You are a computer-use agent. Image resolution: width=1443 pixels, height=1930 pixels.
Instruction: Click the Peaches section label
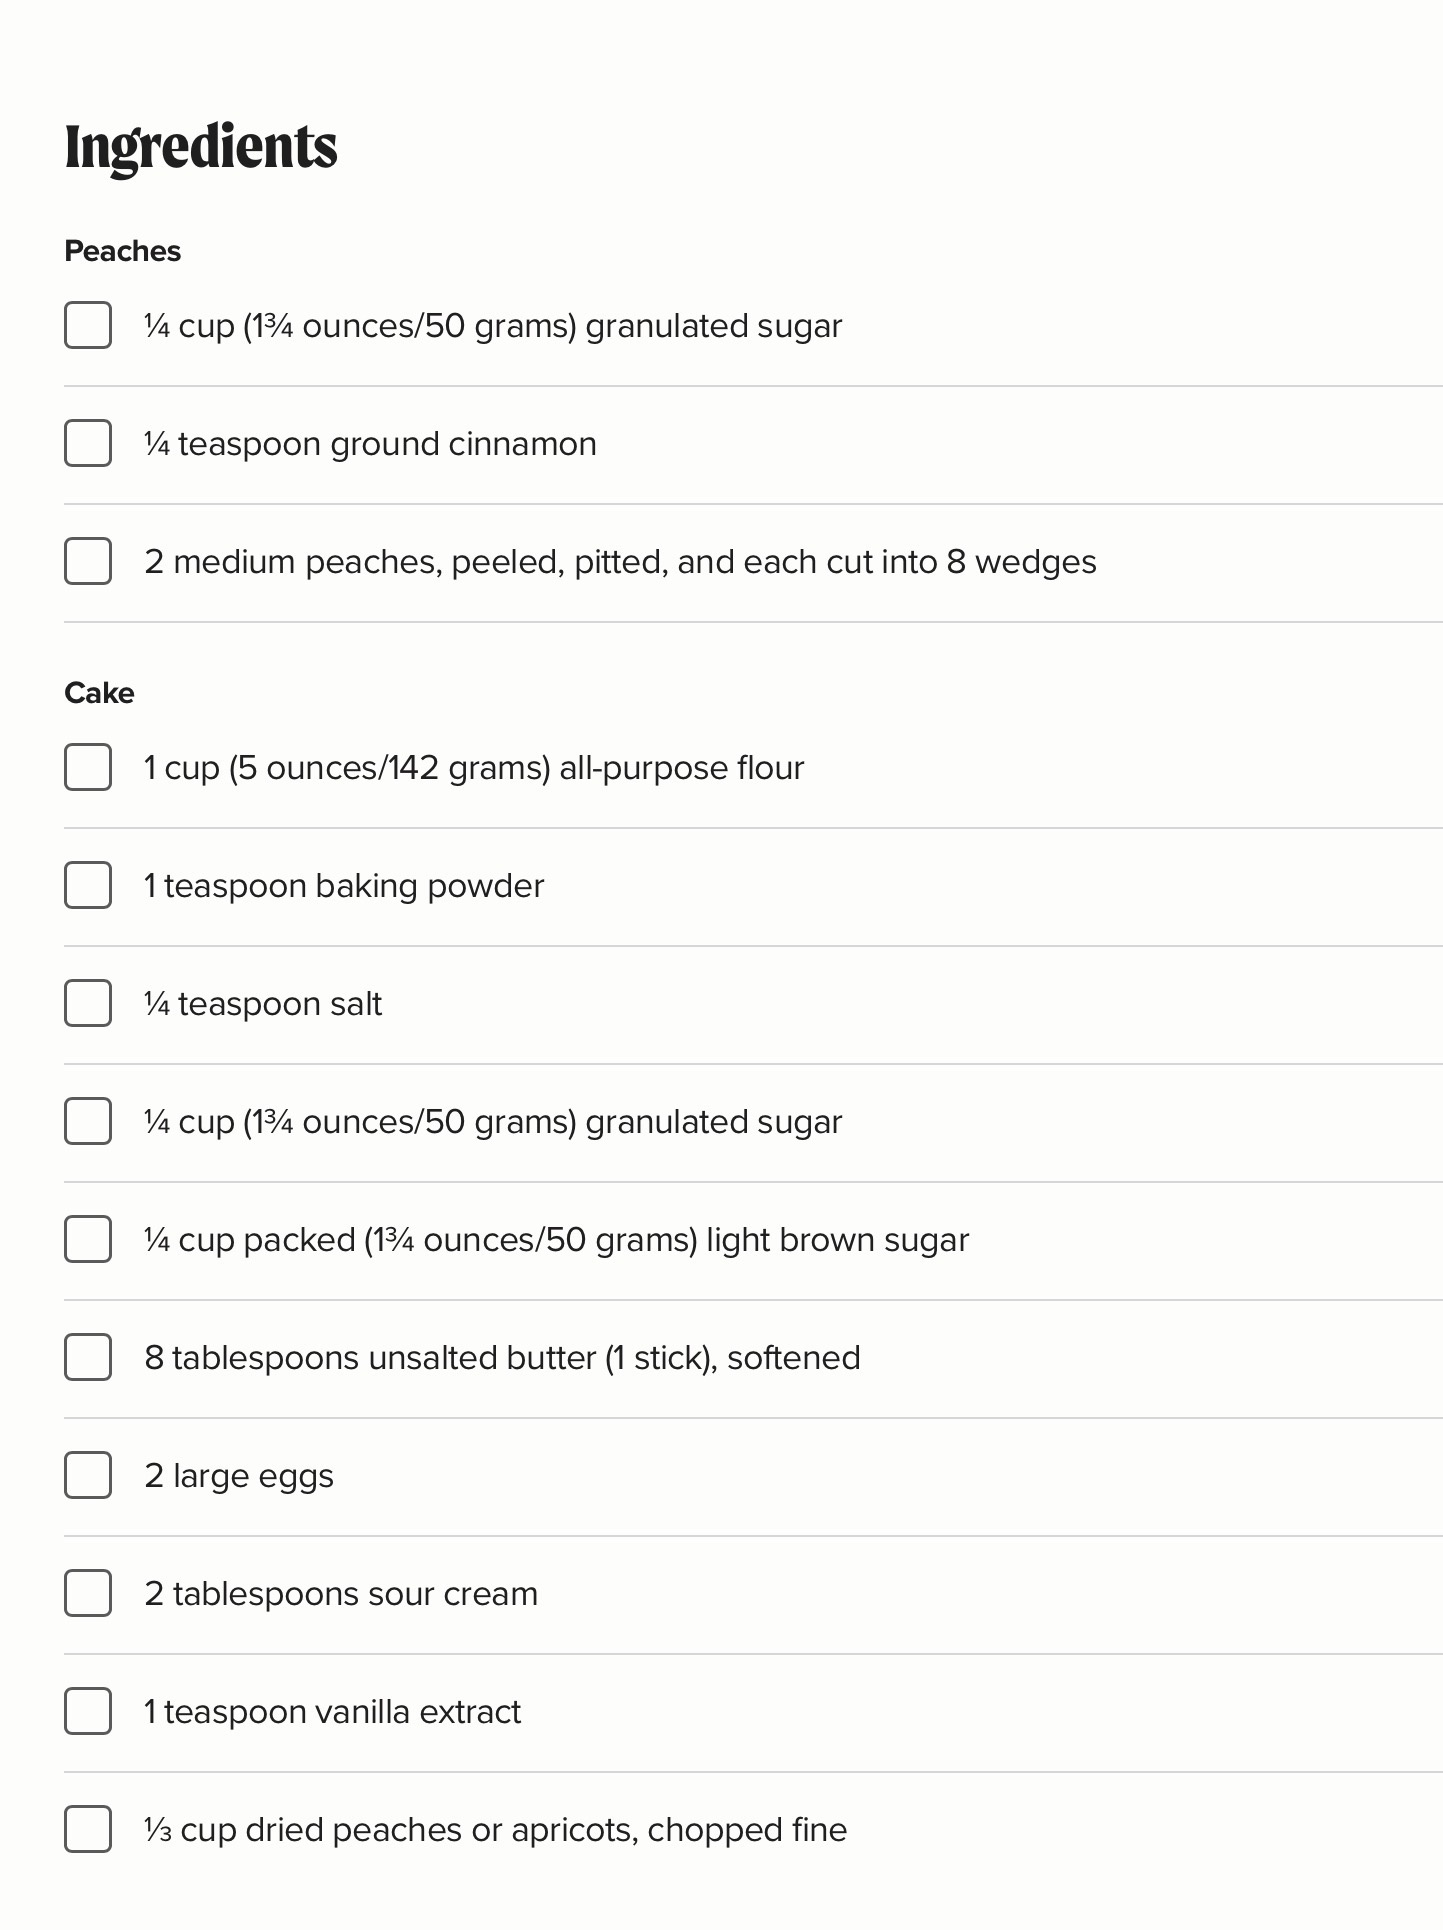click(x=122, y=251)
